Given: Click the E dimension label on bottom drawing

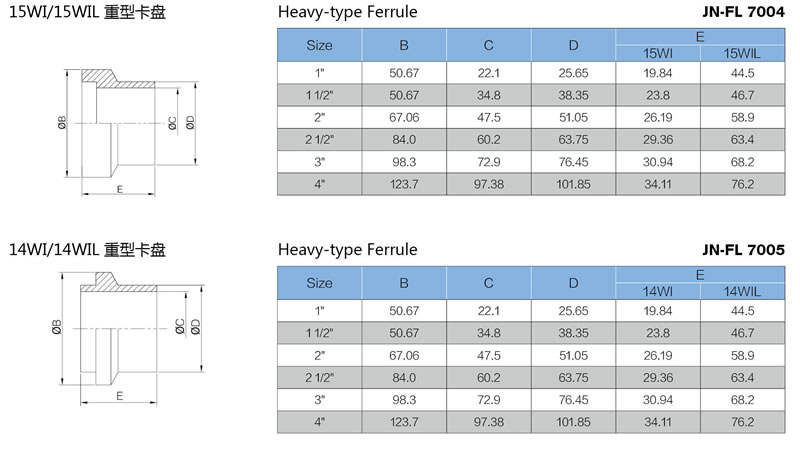Looking at the screenshot, I should pyautogui.click(x=119, y=396).
